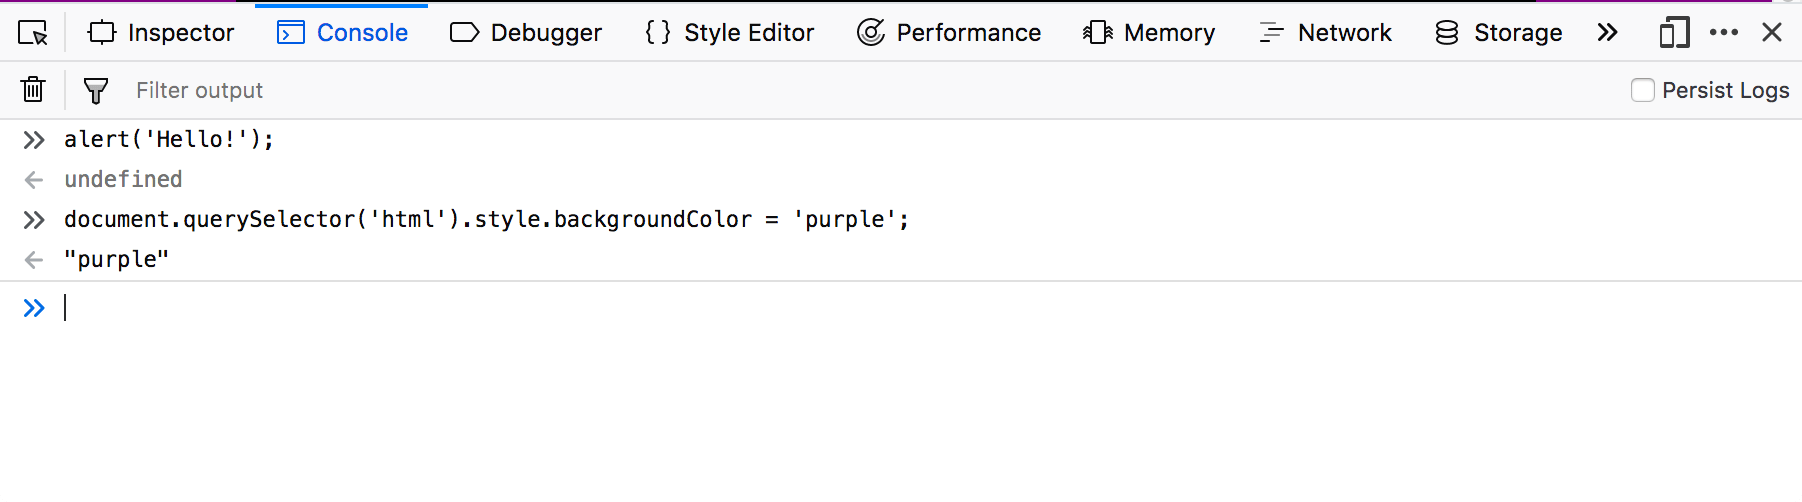Close the developer tools panel
This screenshot has width=1802, height=502.
click(x=1772, y=33)
